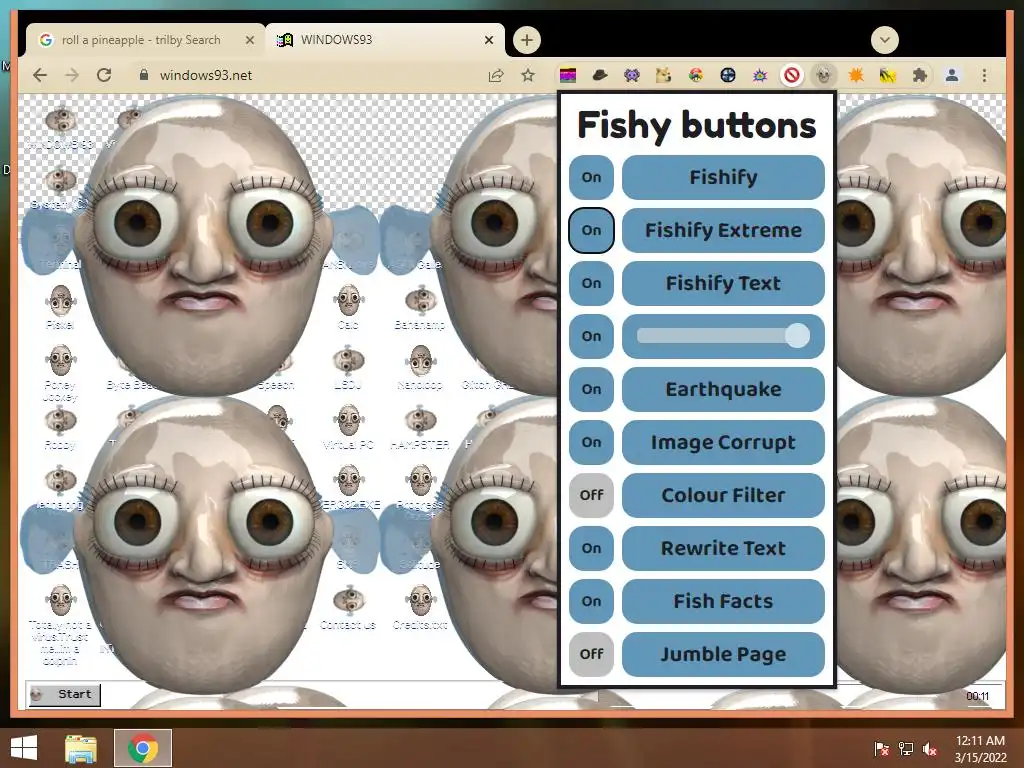Open the Chrome profile avatar
This screenshot has height=768, width=1024.
(x=952, y=76)
